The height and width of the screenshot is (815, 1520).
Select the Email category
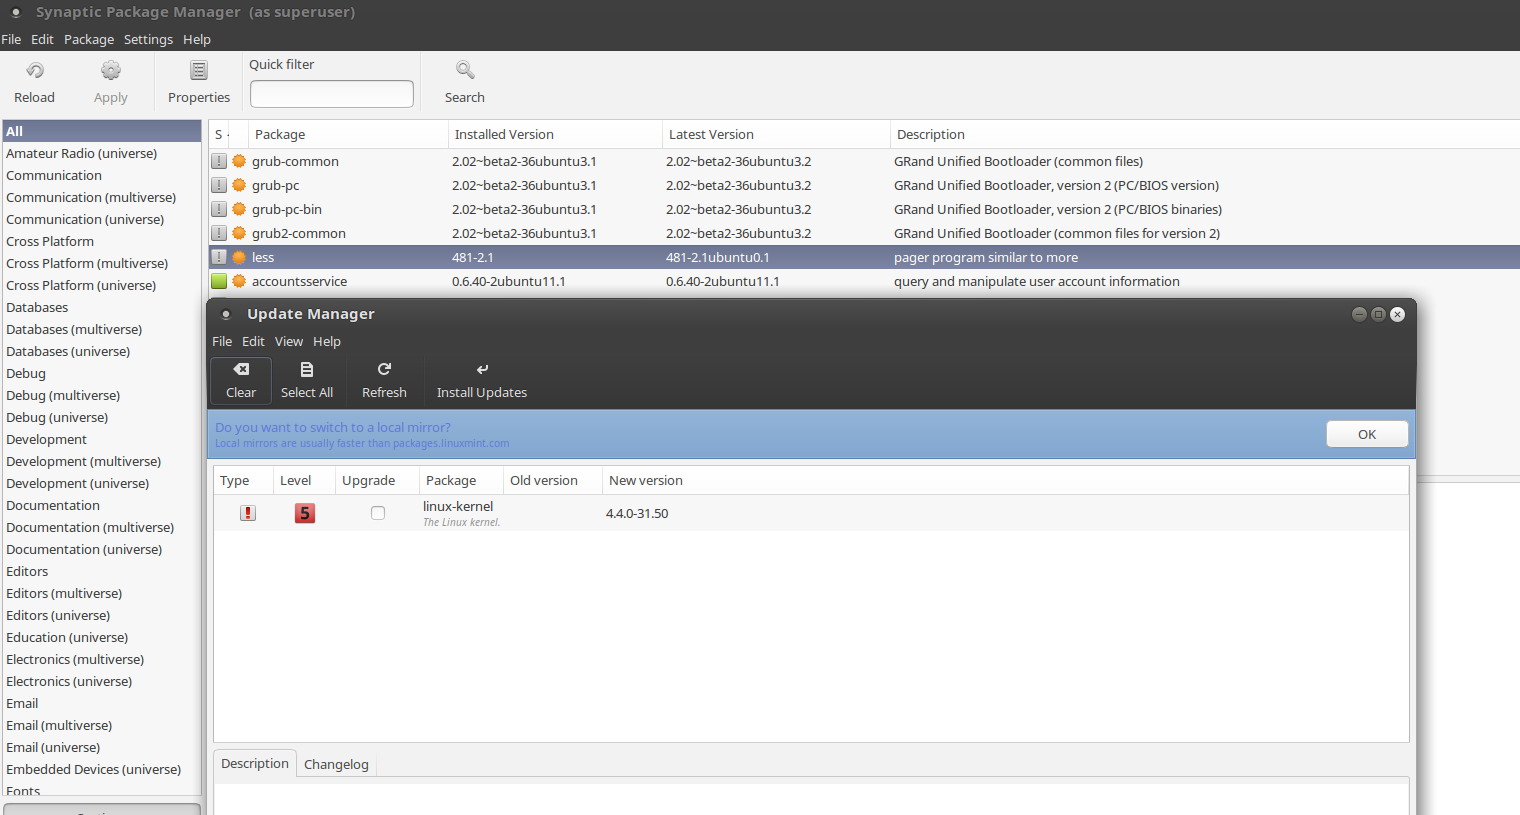102,703
